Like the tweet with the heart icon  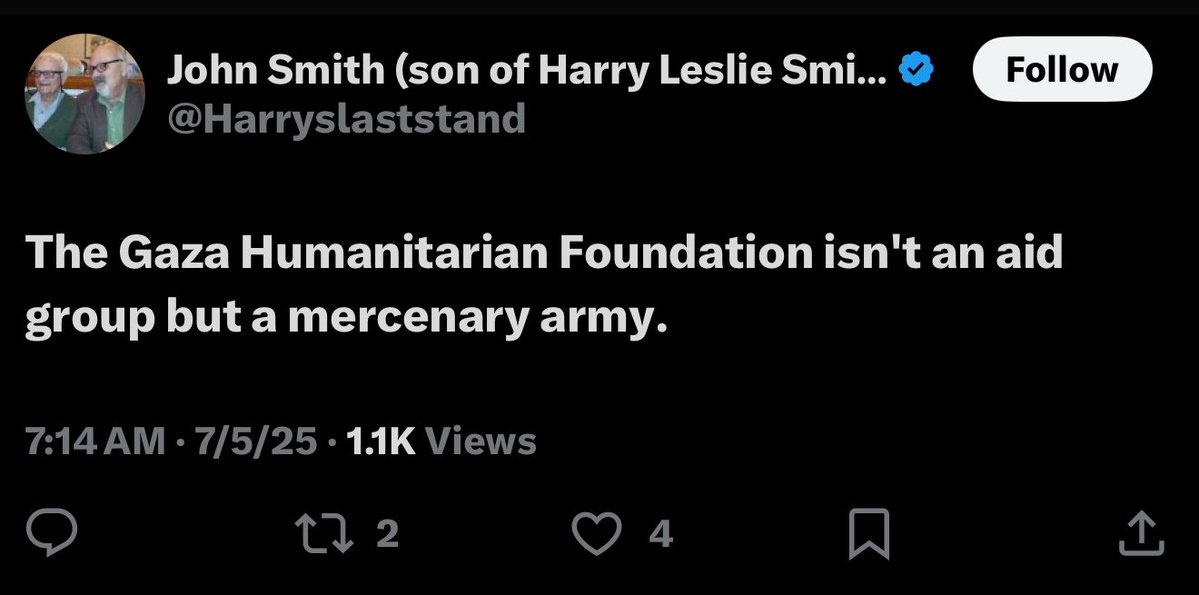click(x=597, y=535)
